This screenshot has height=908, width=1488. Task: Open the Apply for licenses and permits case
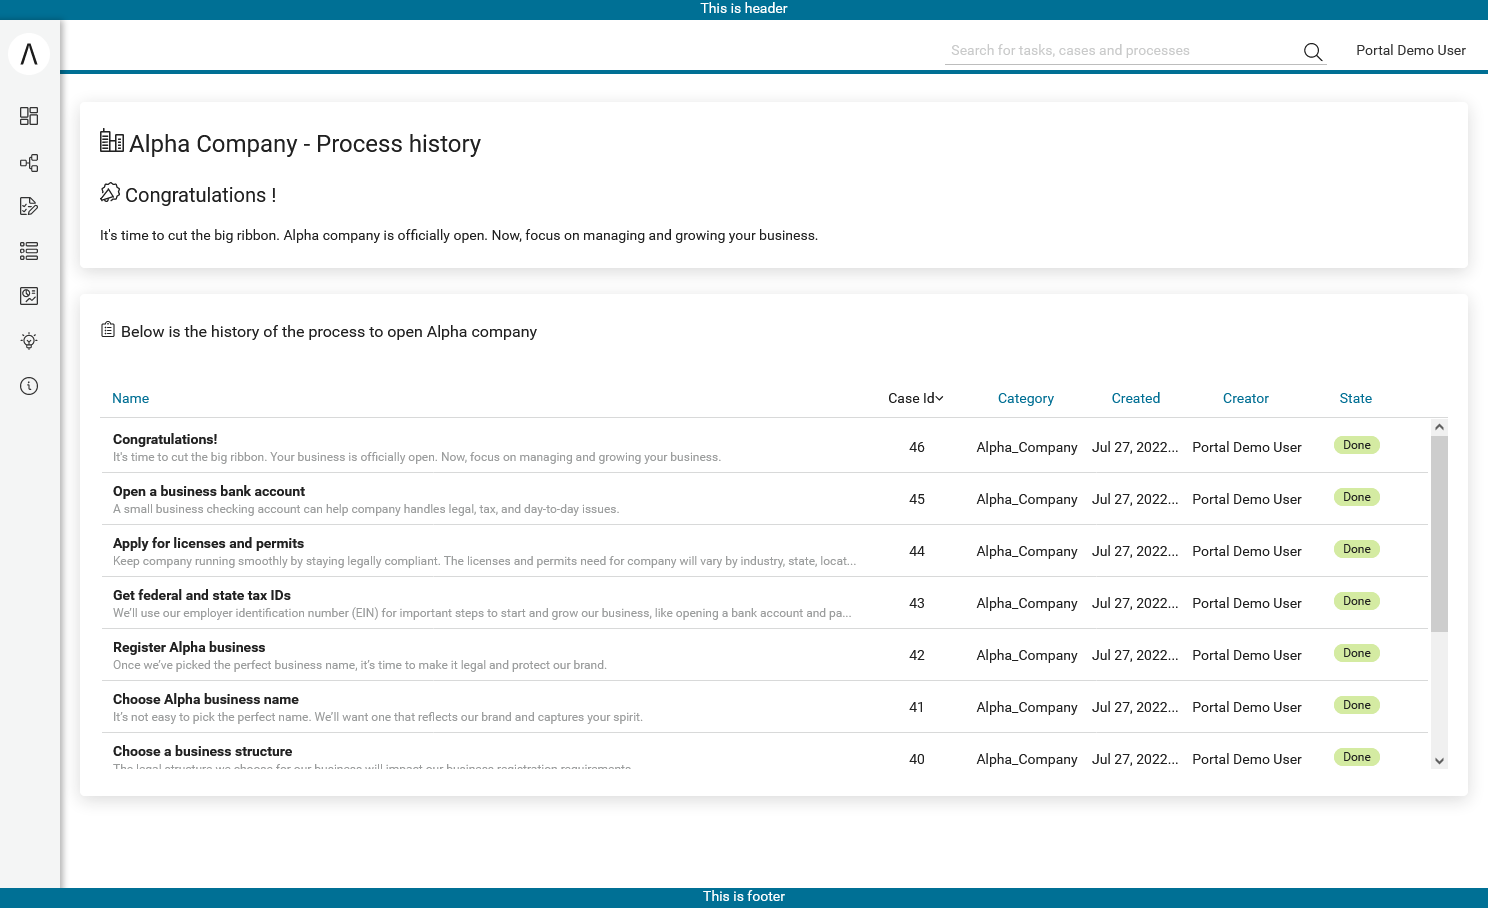click(x=764, y=551)
